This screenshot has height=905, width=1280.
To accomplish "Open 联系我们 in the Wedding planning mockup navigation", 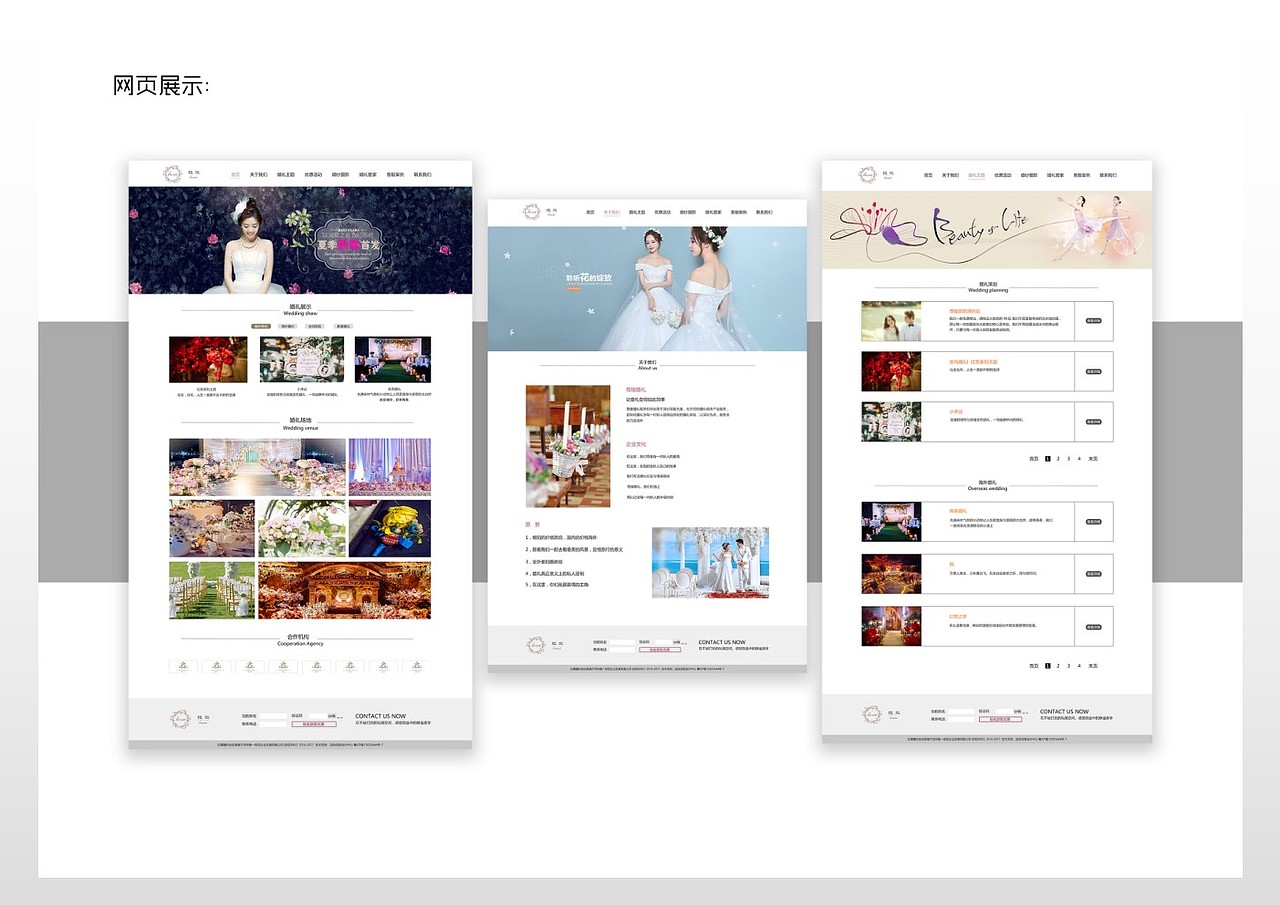I will pyautogui.click(x=1107, y=175).
